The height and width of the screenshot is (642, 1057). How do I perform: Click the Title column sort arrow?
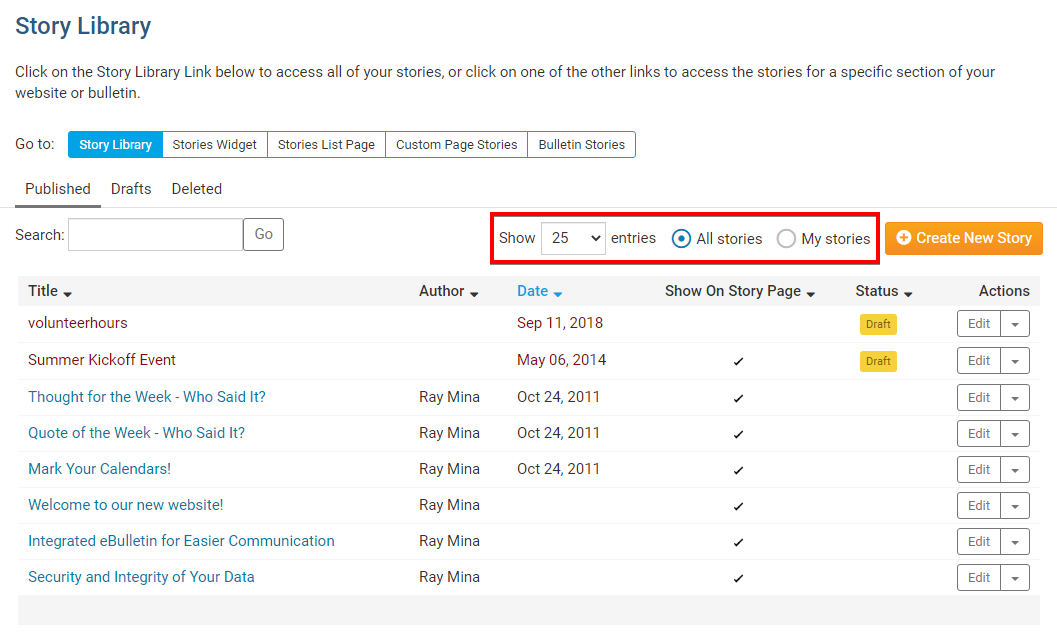(68, 293)
